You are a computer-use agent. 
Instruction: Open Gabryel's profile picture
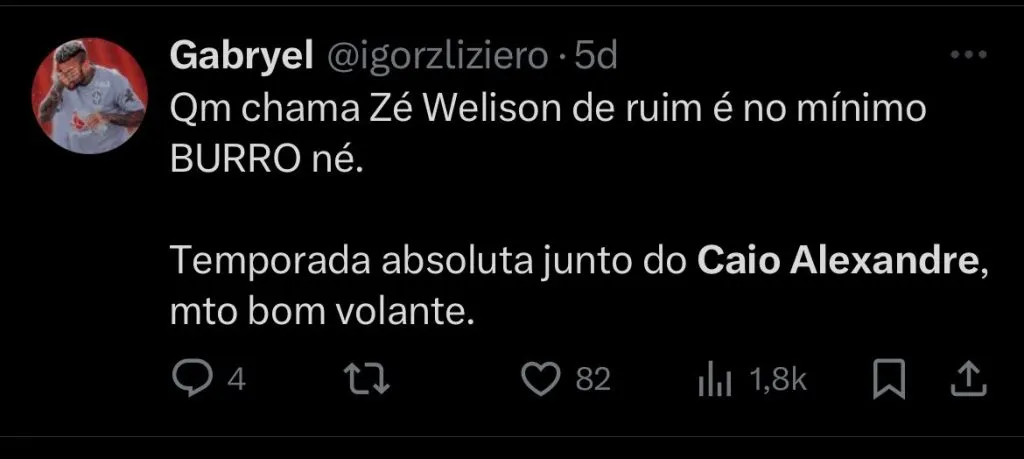(x=89, y=96)
